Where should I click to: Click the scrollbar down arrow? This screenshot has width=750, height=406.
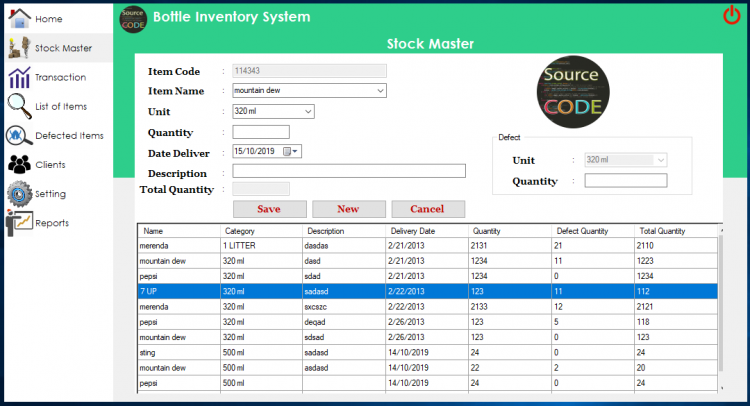(x=721, y=388)
